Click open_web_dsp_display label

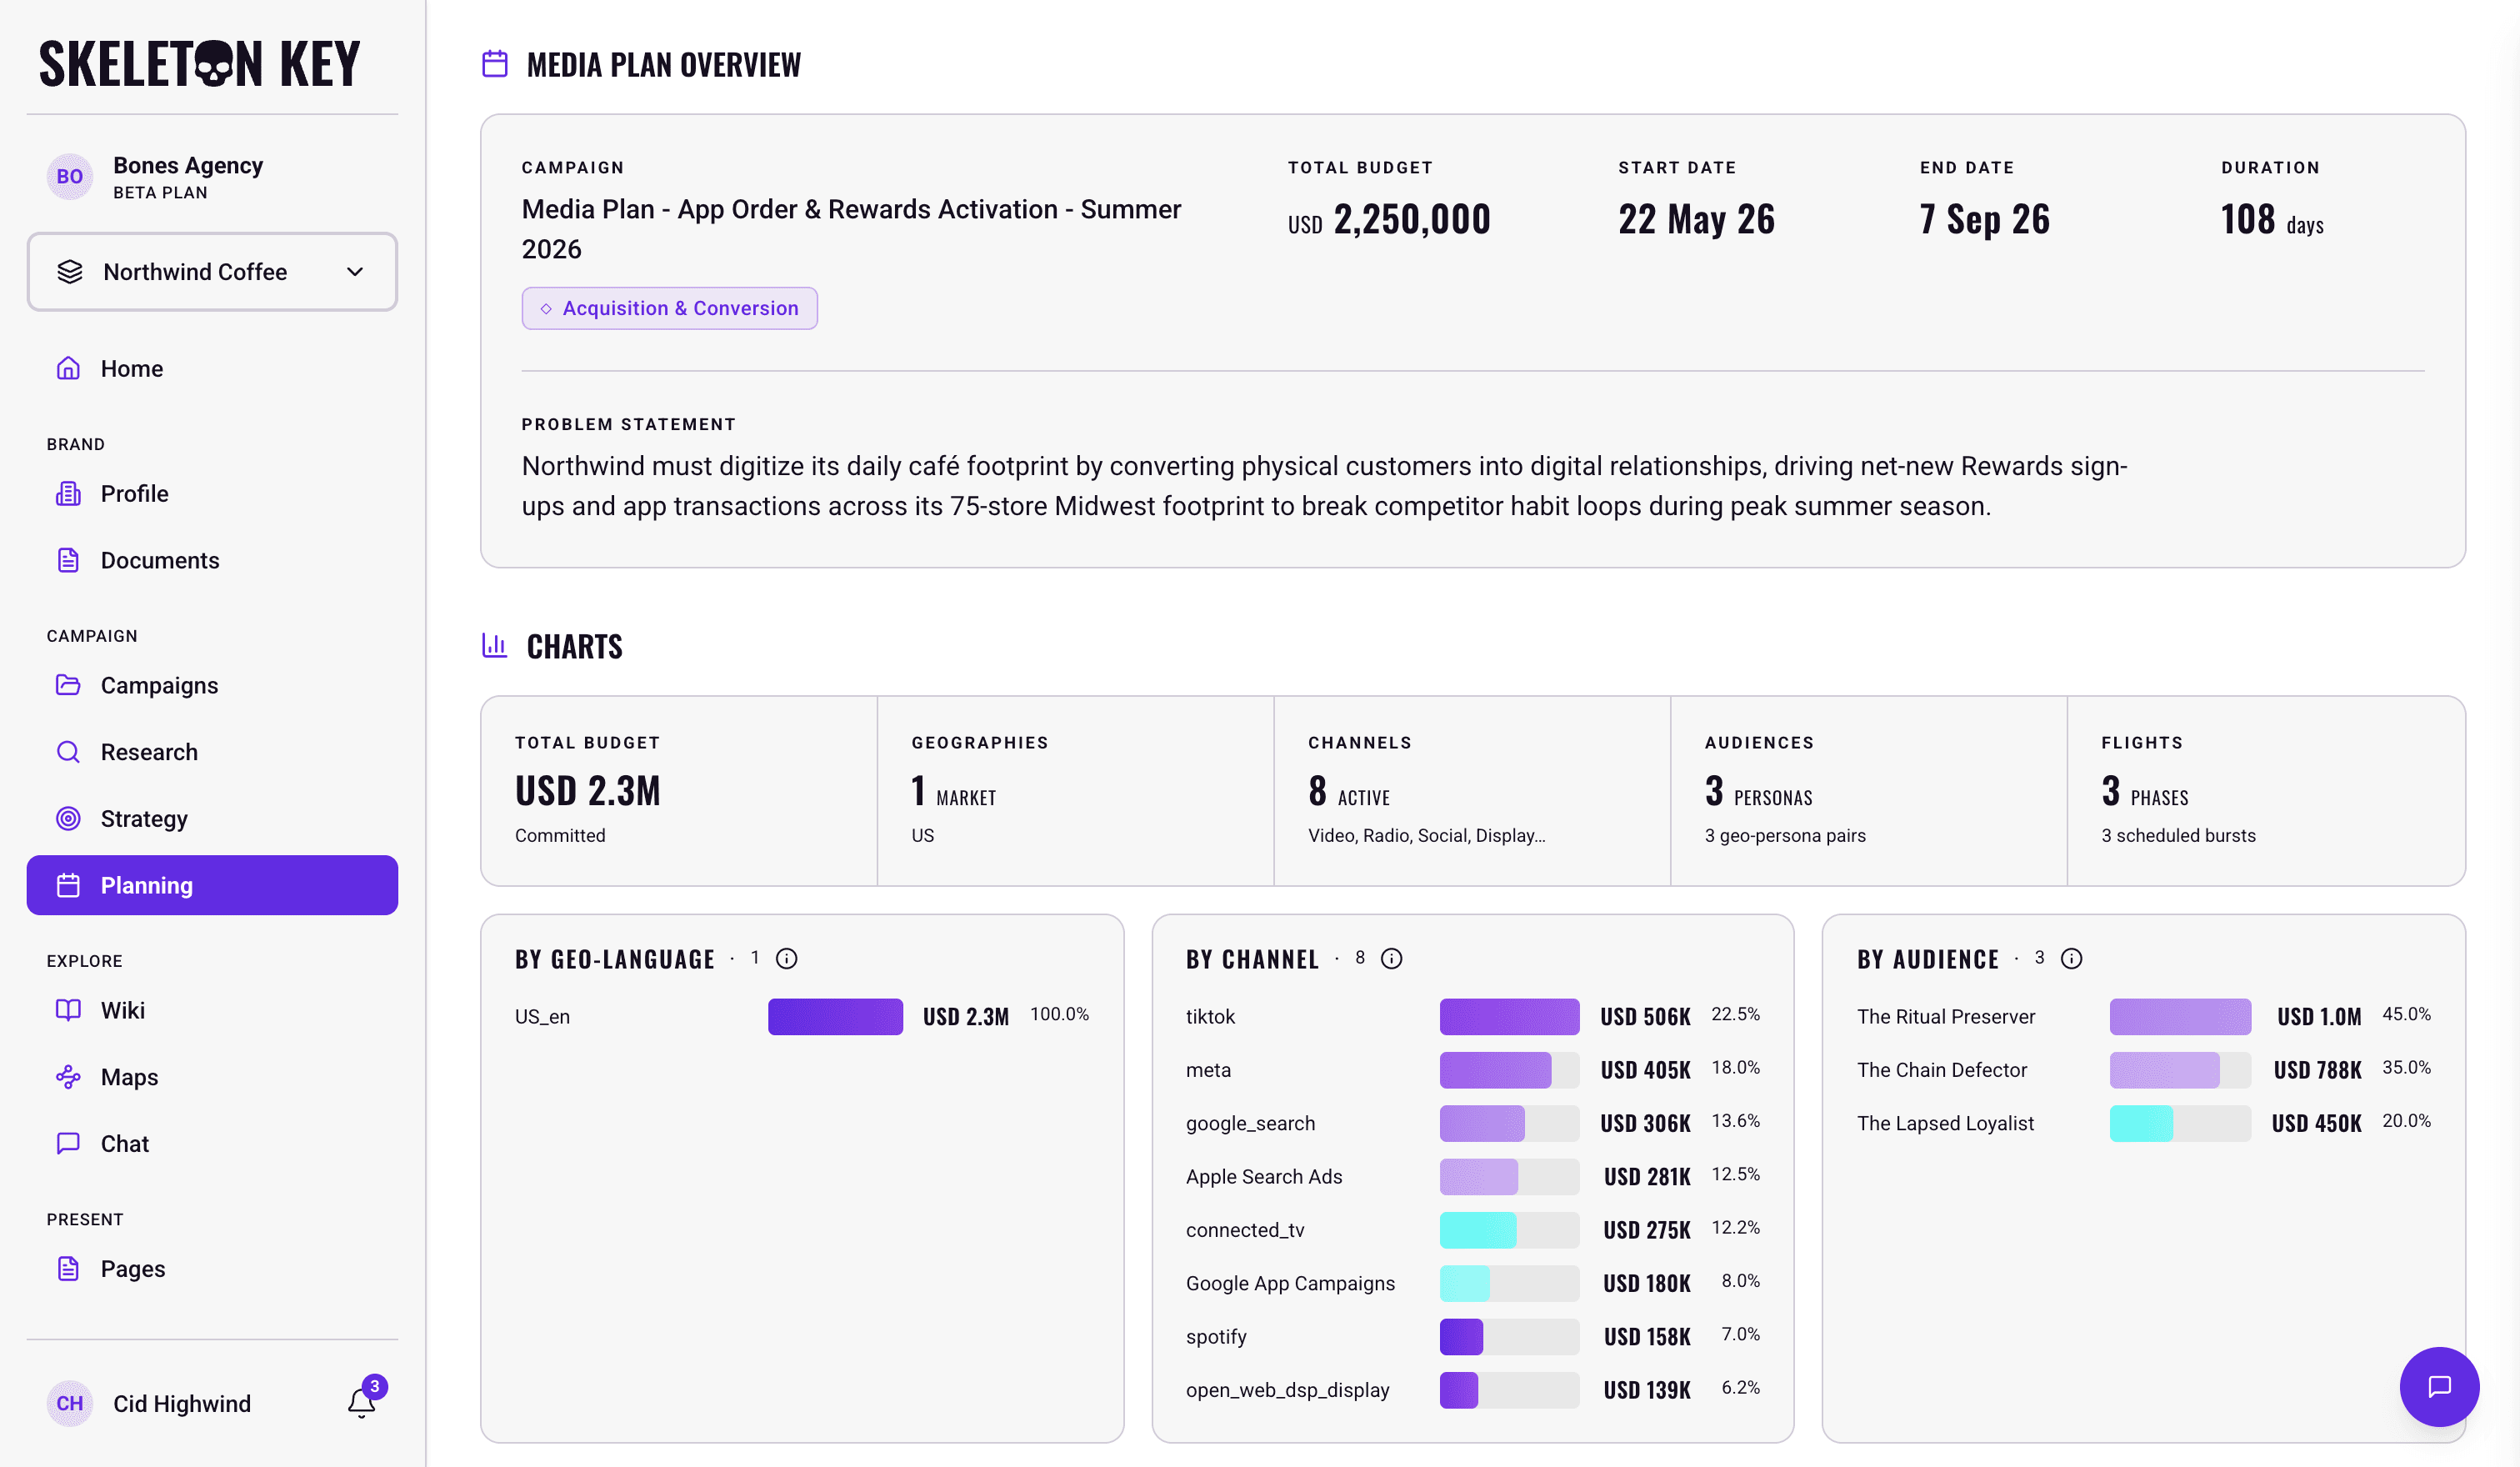click(1287, 1390)
